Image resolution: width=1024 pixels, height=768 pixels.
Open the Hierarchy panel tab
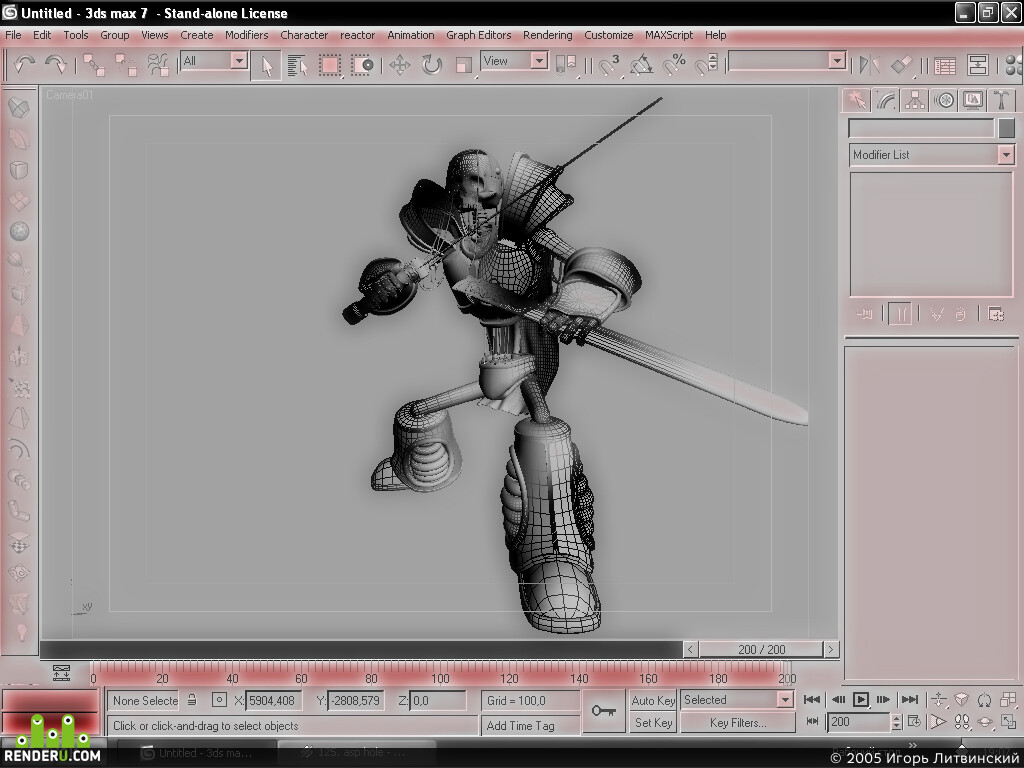pos(915,101)
